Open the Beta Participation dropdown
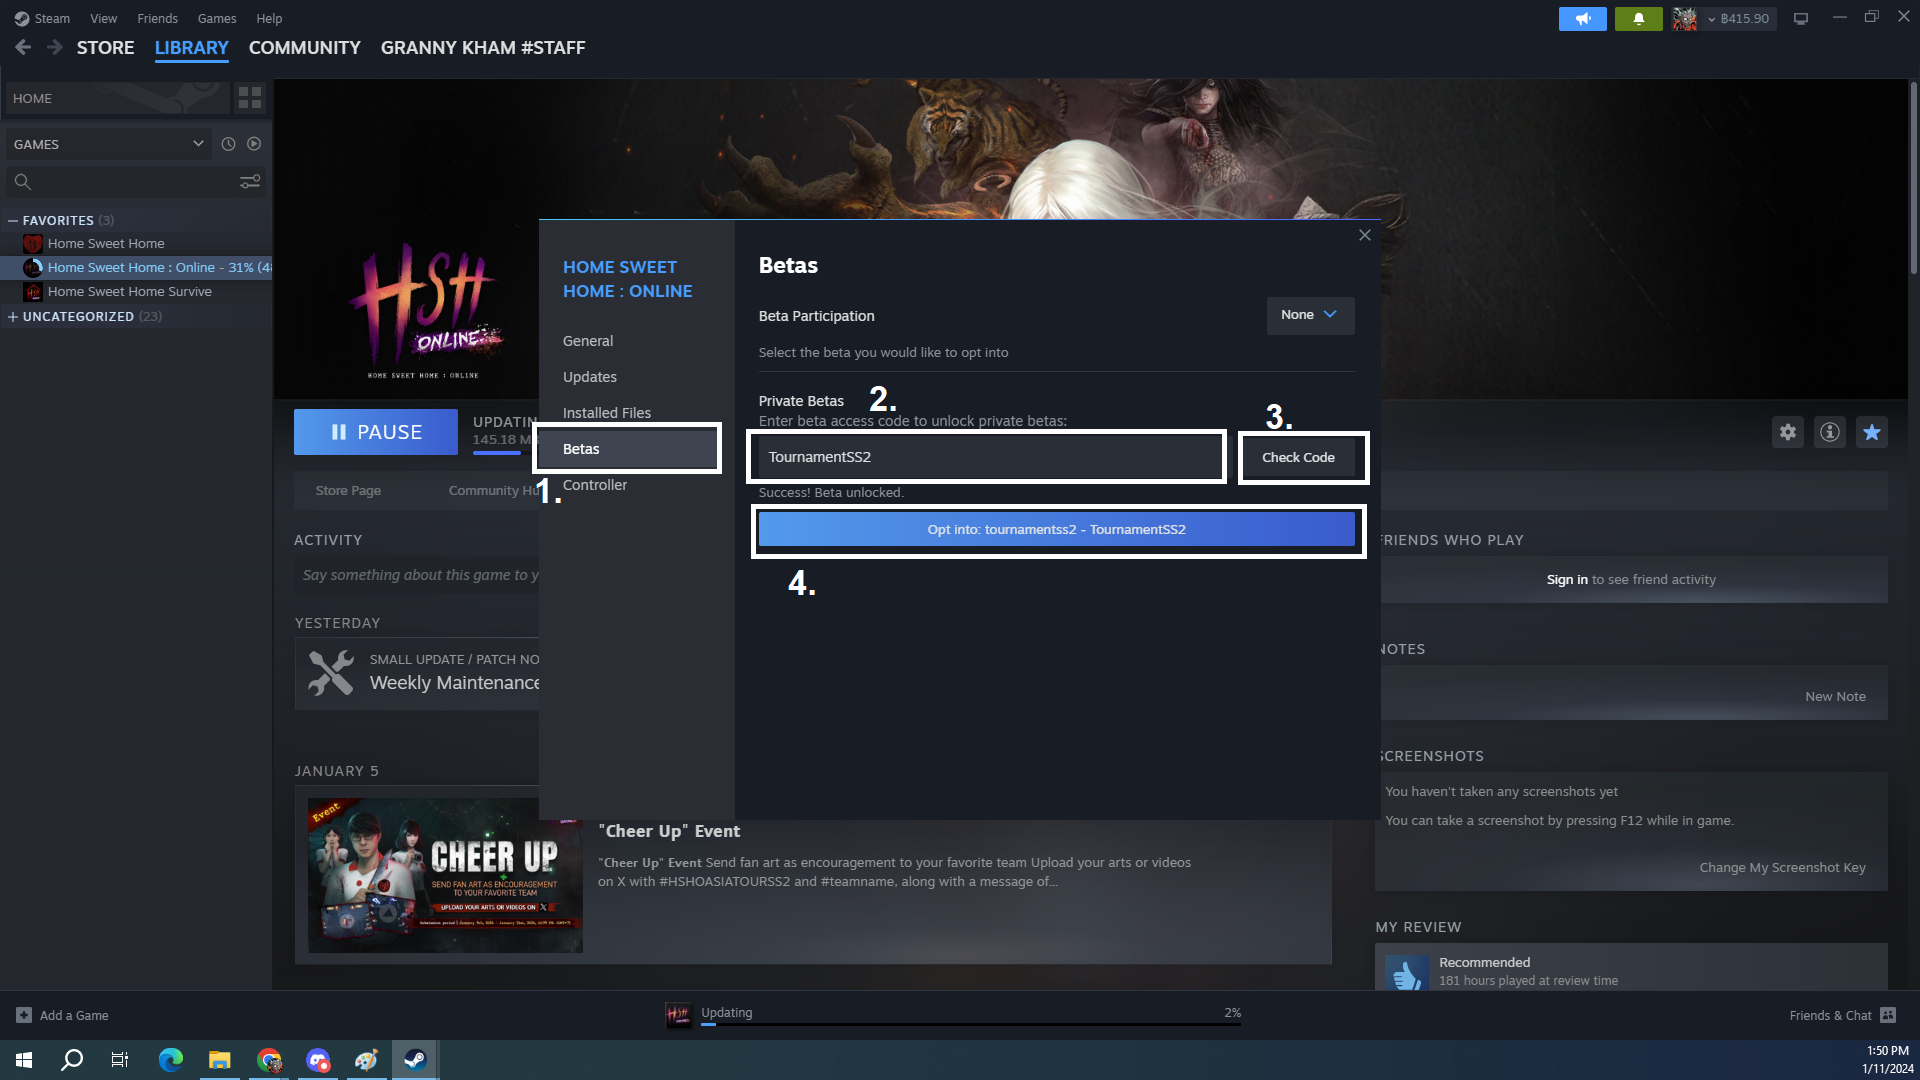This screenshot has width=1920, height=1080. pyautogui.click(x=1309, y=315)
